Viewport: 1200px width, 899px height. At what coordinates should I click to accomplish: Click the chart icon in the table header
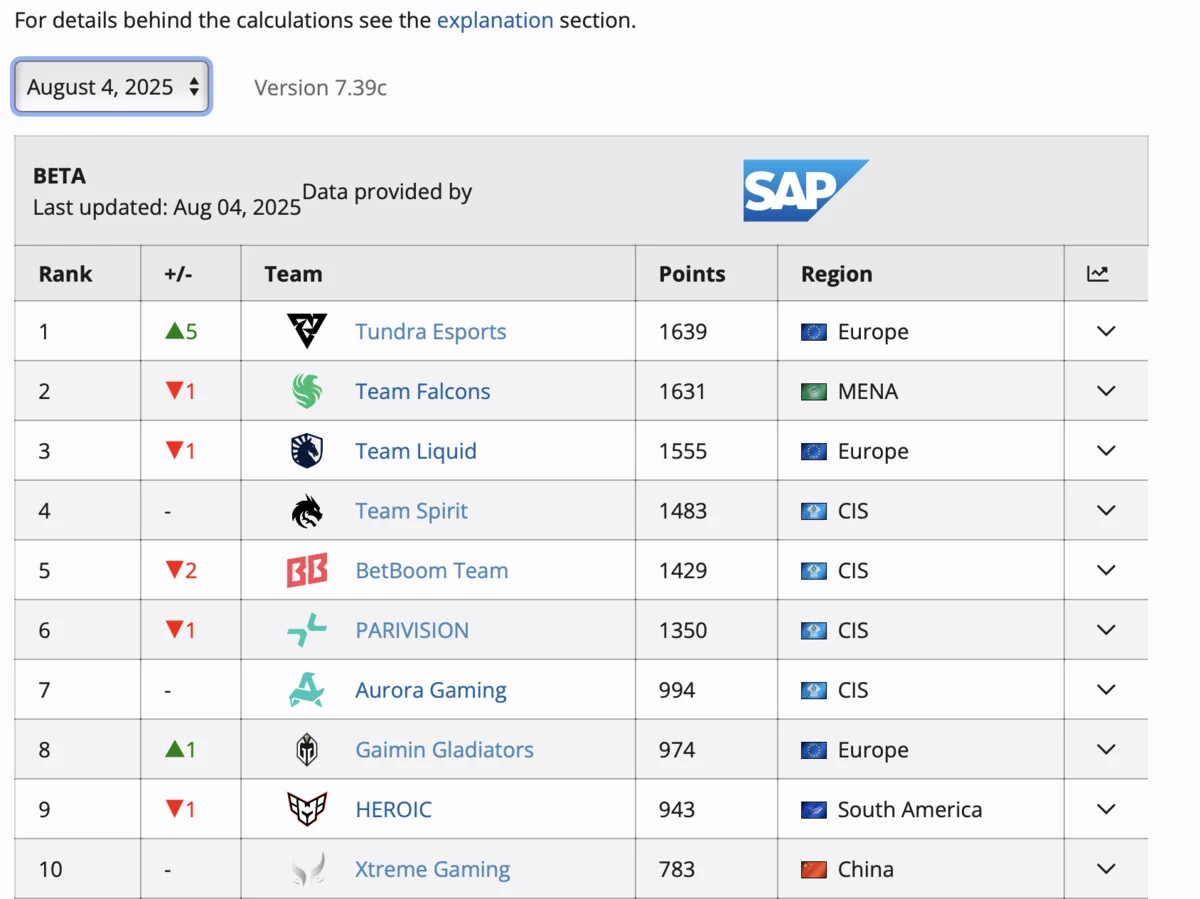(x=1098, y=272)
